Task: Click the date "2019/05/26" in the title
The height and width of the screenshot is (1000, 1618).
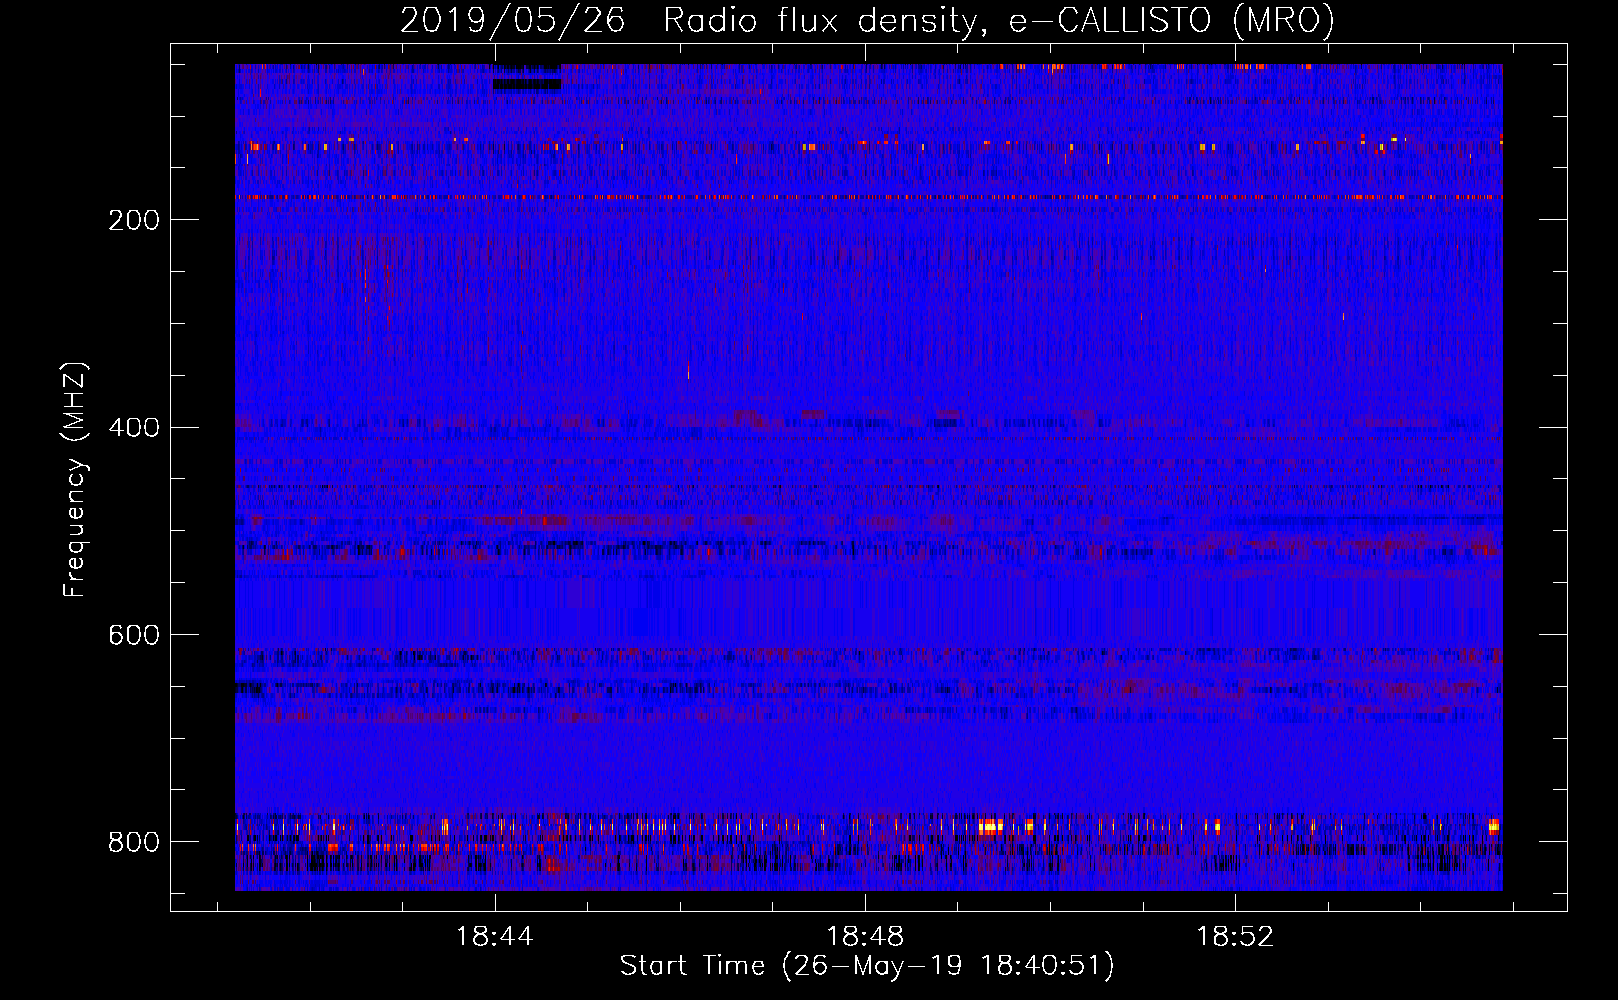Action: click(x=513, y=21)
